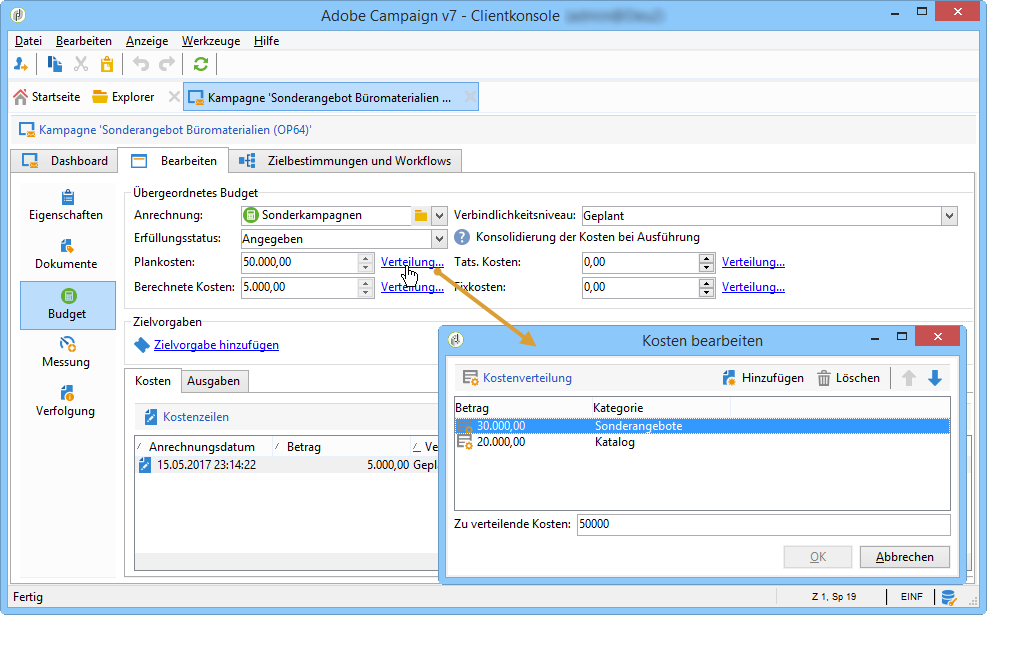Click the Abbrechen button

[x=904, y=557]
